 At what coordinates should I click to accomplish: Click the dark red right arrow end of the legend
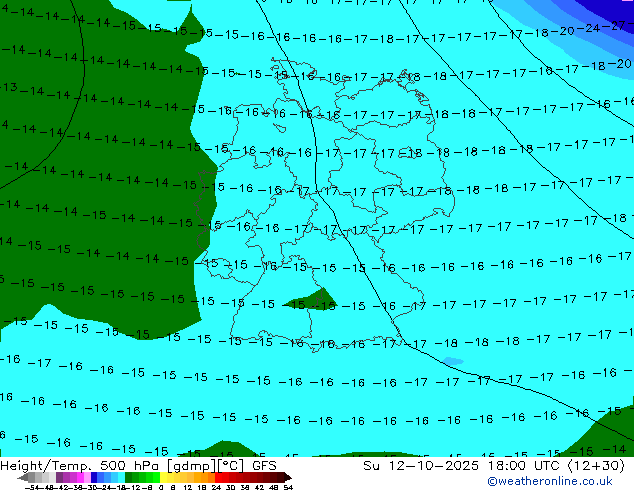point(288,477)
